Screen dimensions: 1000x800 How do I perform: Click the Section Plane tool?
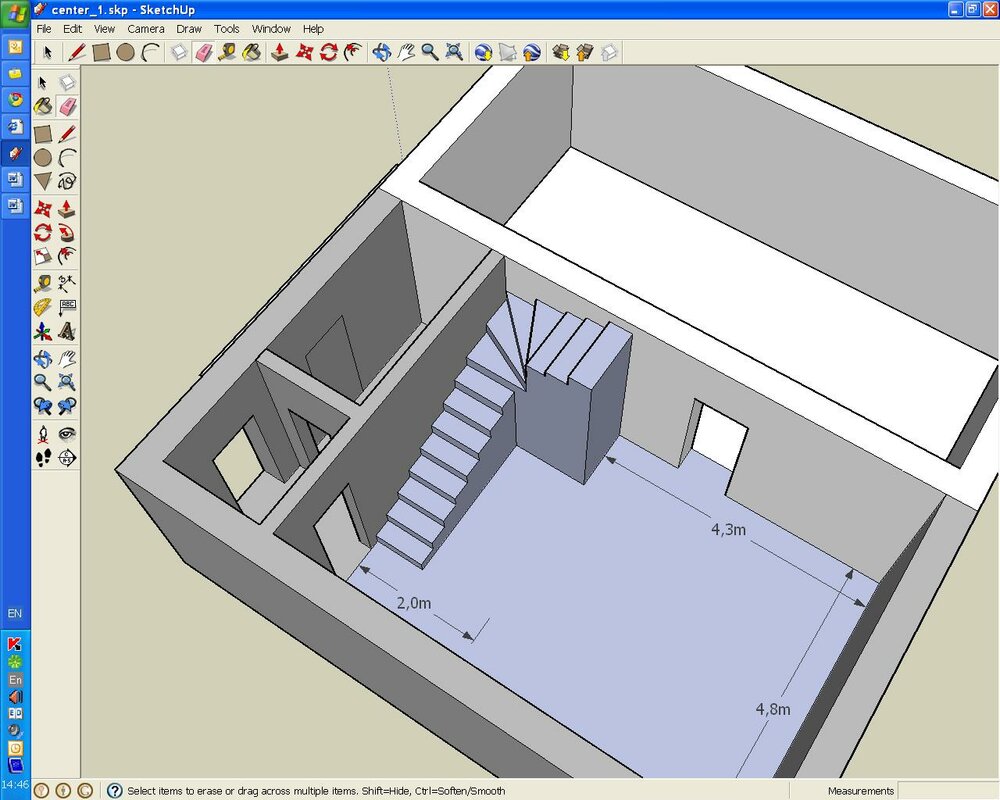[x=67, y=458]
